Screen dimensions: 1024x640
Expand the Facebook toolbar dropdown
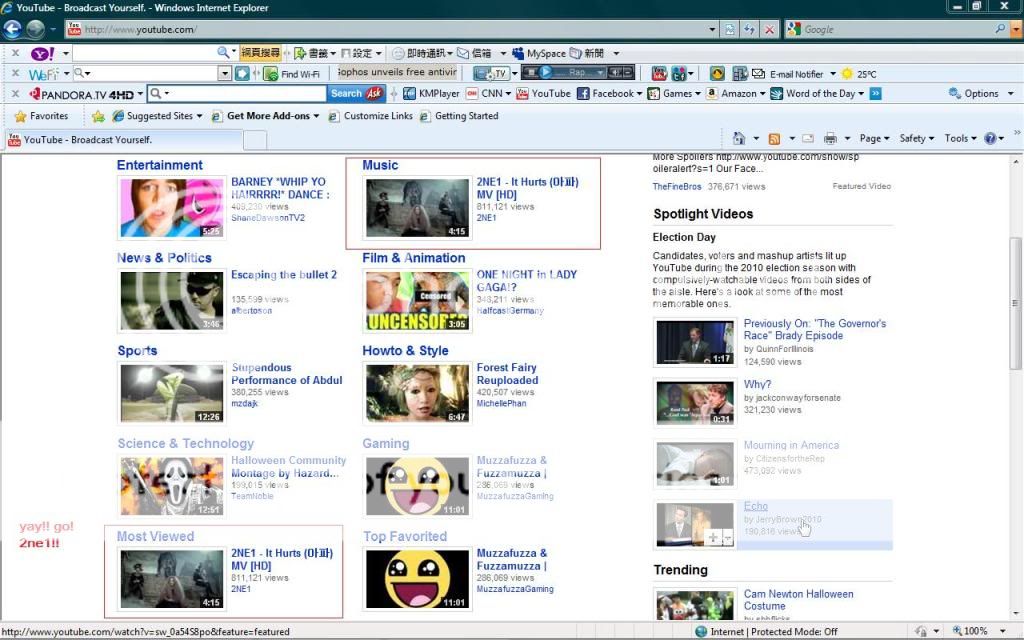click(x=639, y=94)
